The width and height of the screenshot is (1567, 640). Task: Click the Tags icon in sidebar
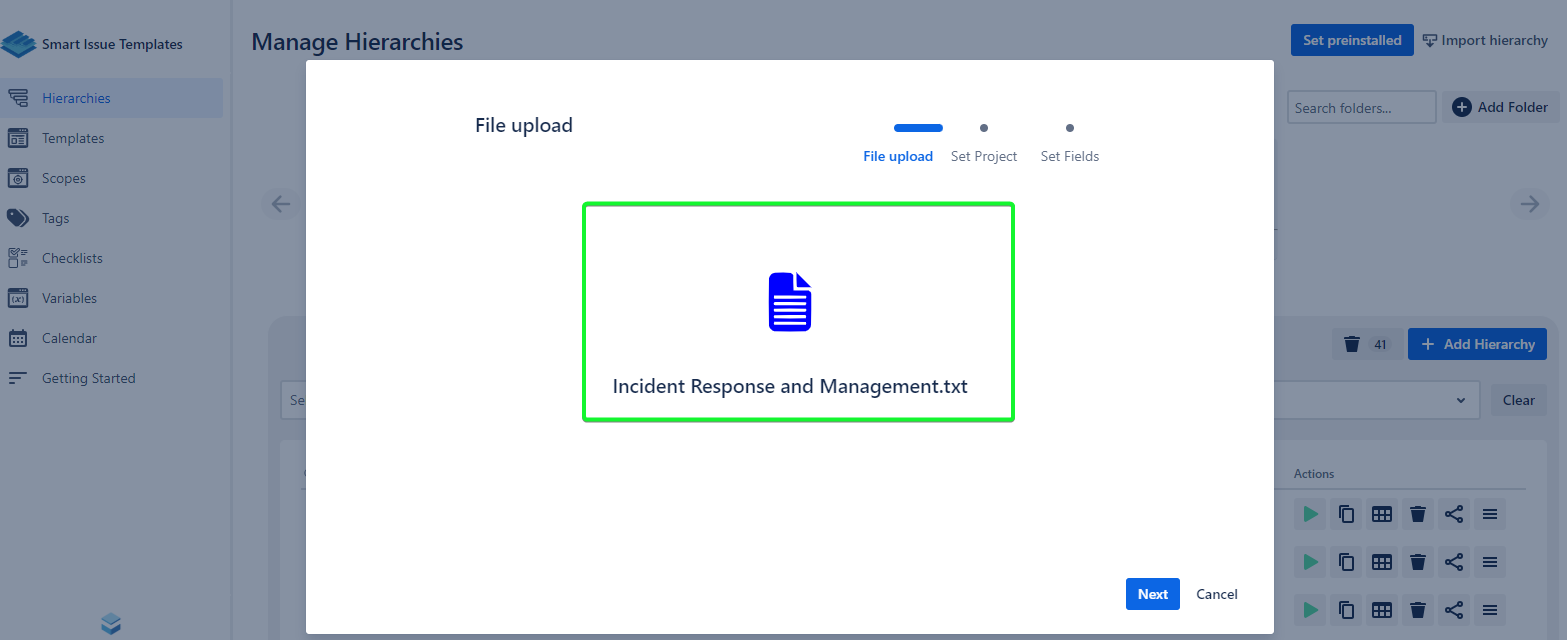click(x=18, y=218)
